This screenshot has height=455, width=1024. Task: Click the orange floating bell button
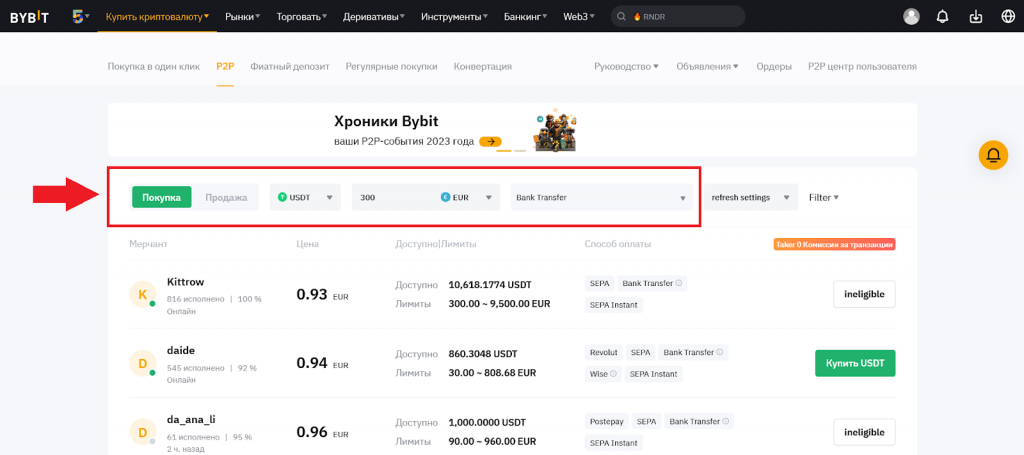[993, 155]
